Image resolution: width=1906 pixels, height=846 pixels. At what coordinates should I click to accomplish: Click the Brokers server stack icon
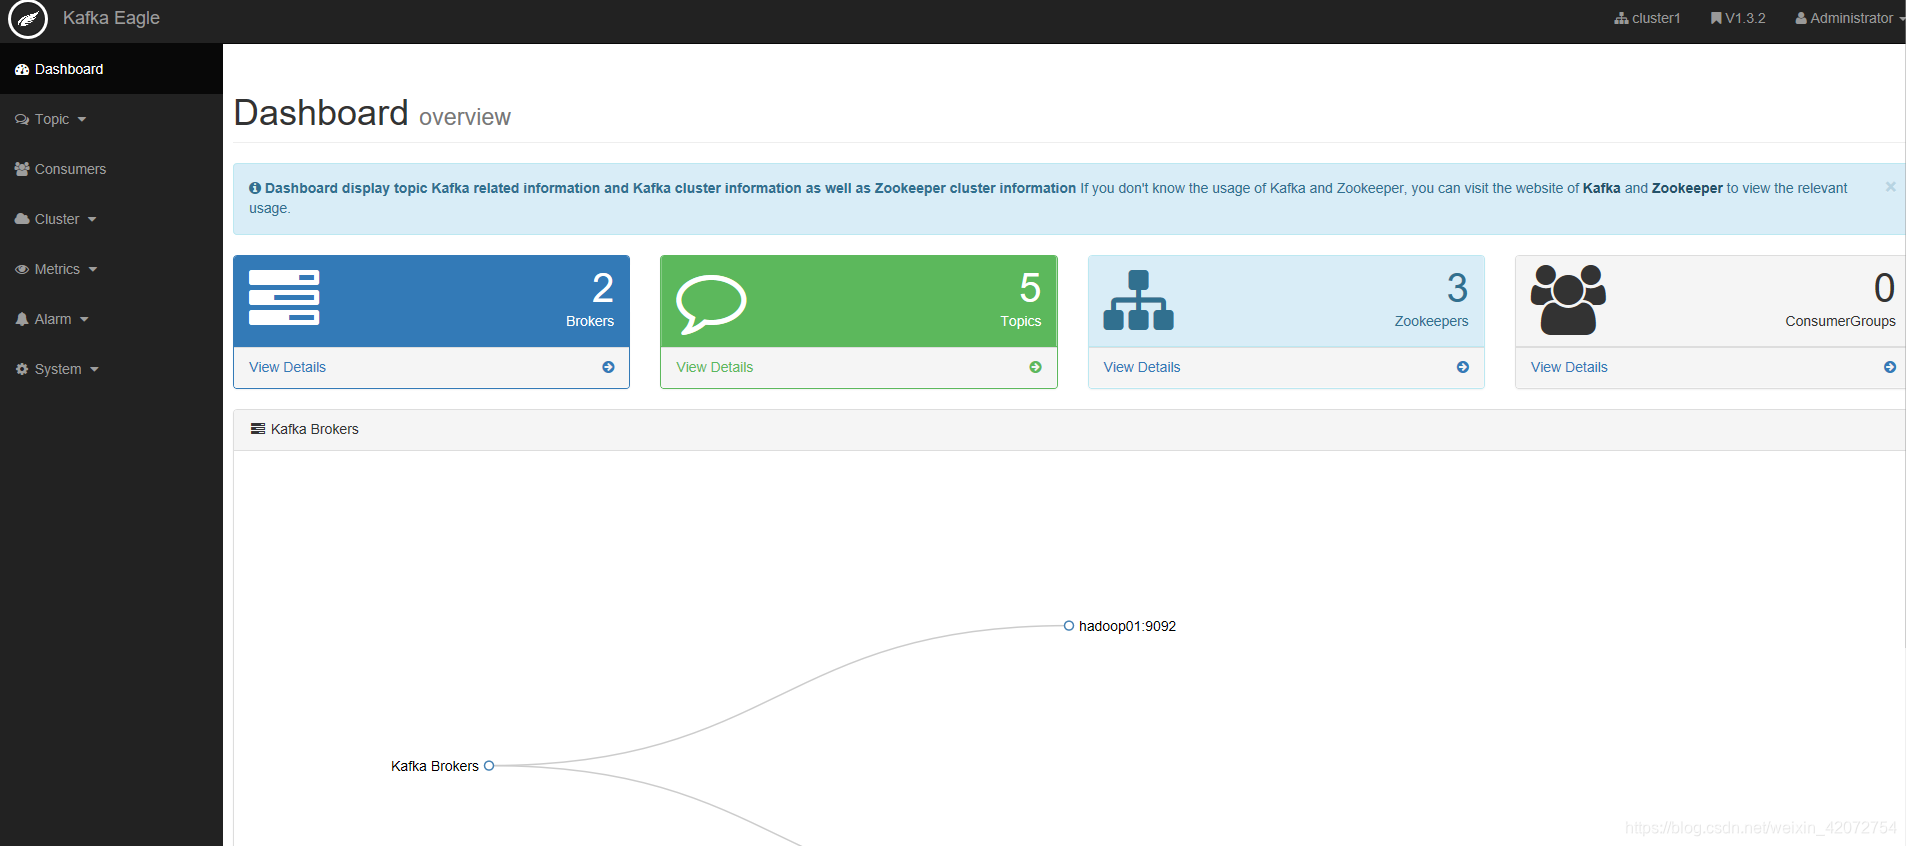click(x=284, y=297)
